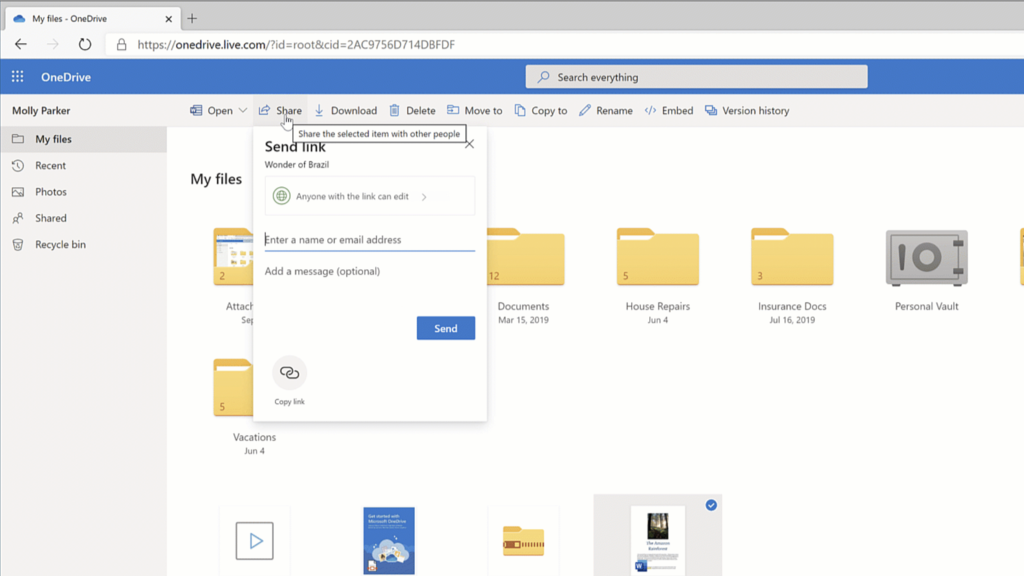The height and width of the screenshot is (576, 1024).
Task: Click the Send link dialog title
Action: click(x=295, y=148)
